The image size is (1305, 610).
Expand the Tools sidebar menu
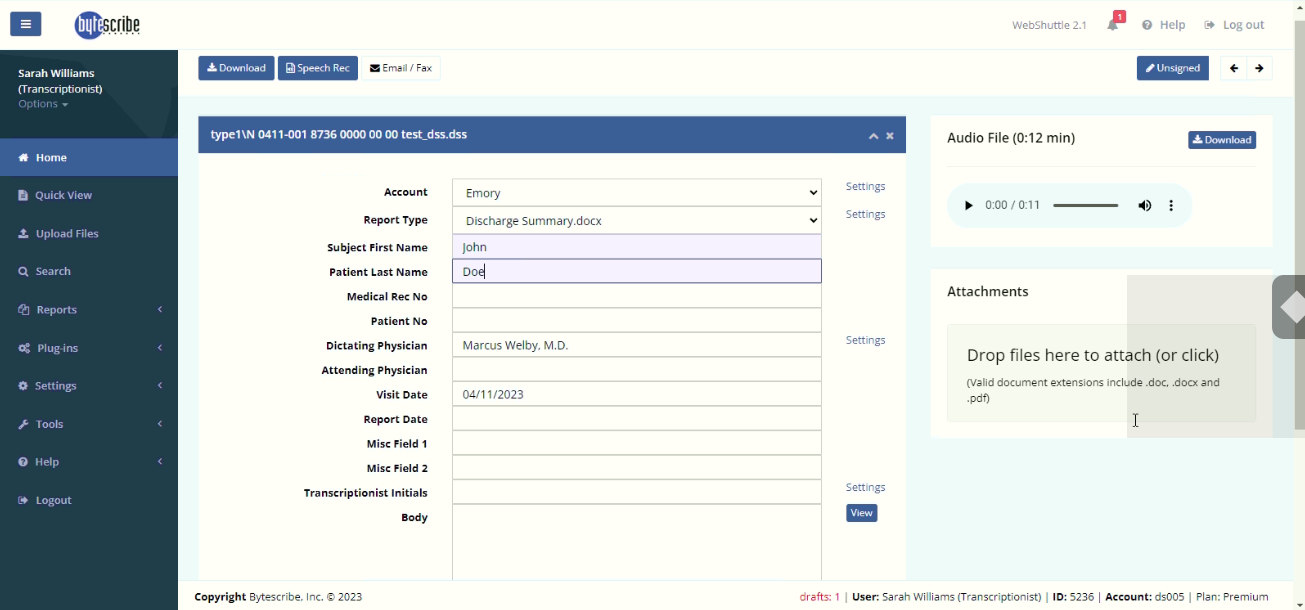coord(89,424)
